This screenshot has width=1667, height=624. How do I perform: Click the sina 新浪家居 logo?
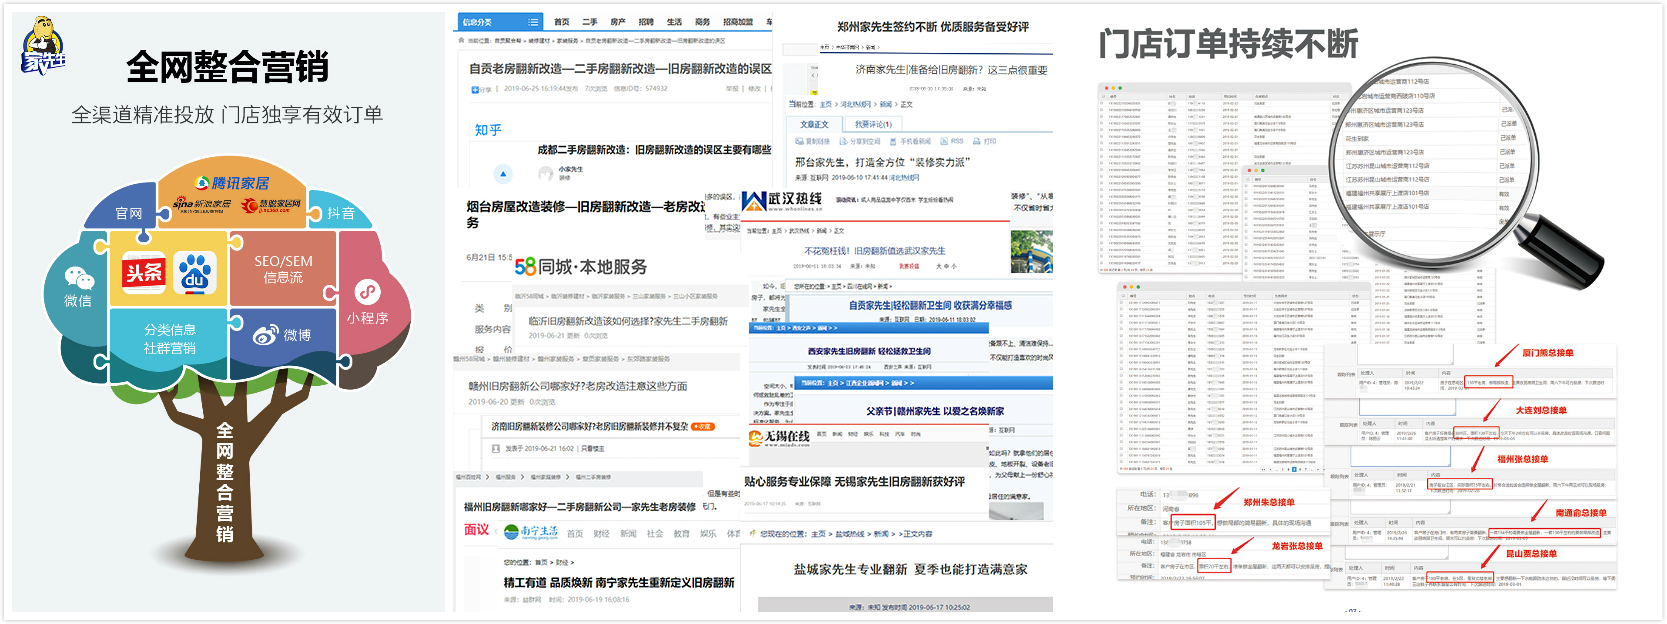(x=202, y=205)
